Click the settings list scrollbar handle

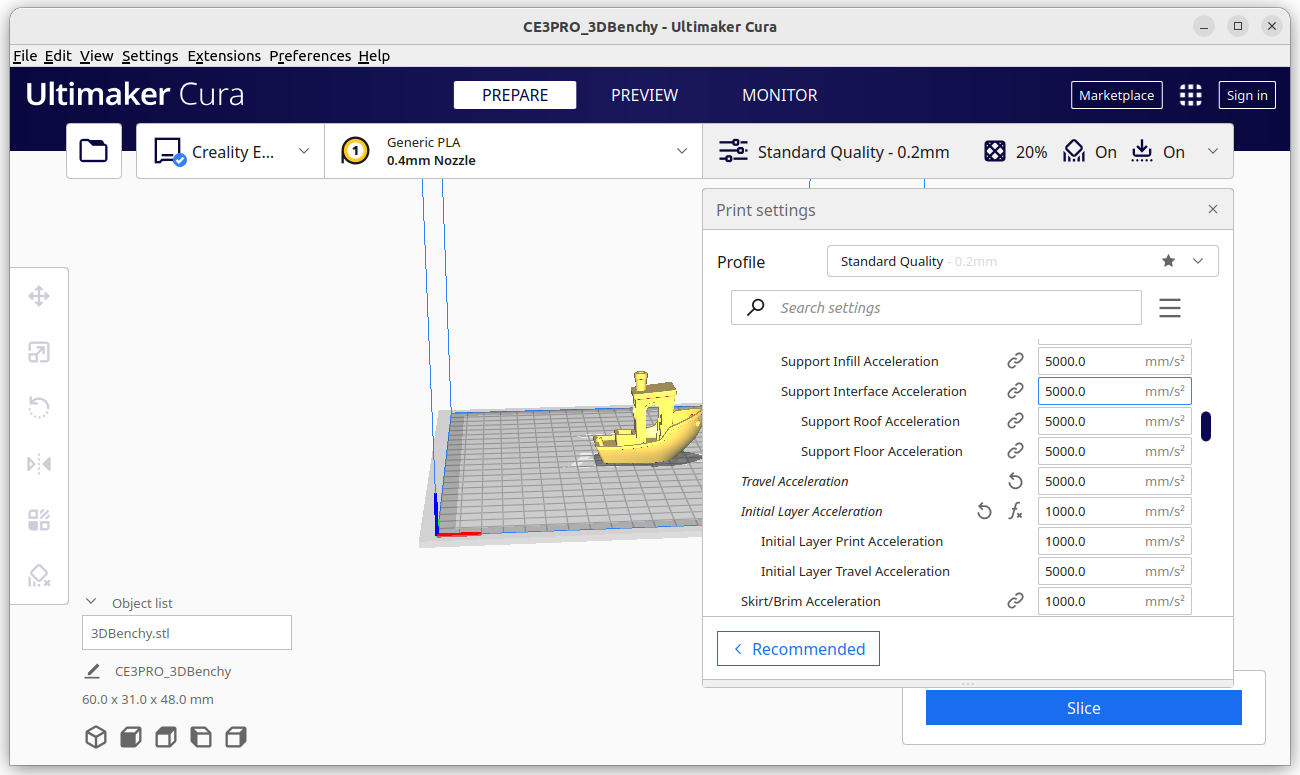pyautogui.click(x=1206, y=426)
